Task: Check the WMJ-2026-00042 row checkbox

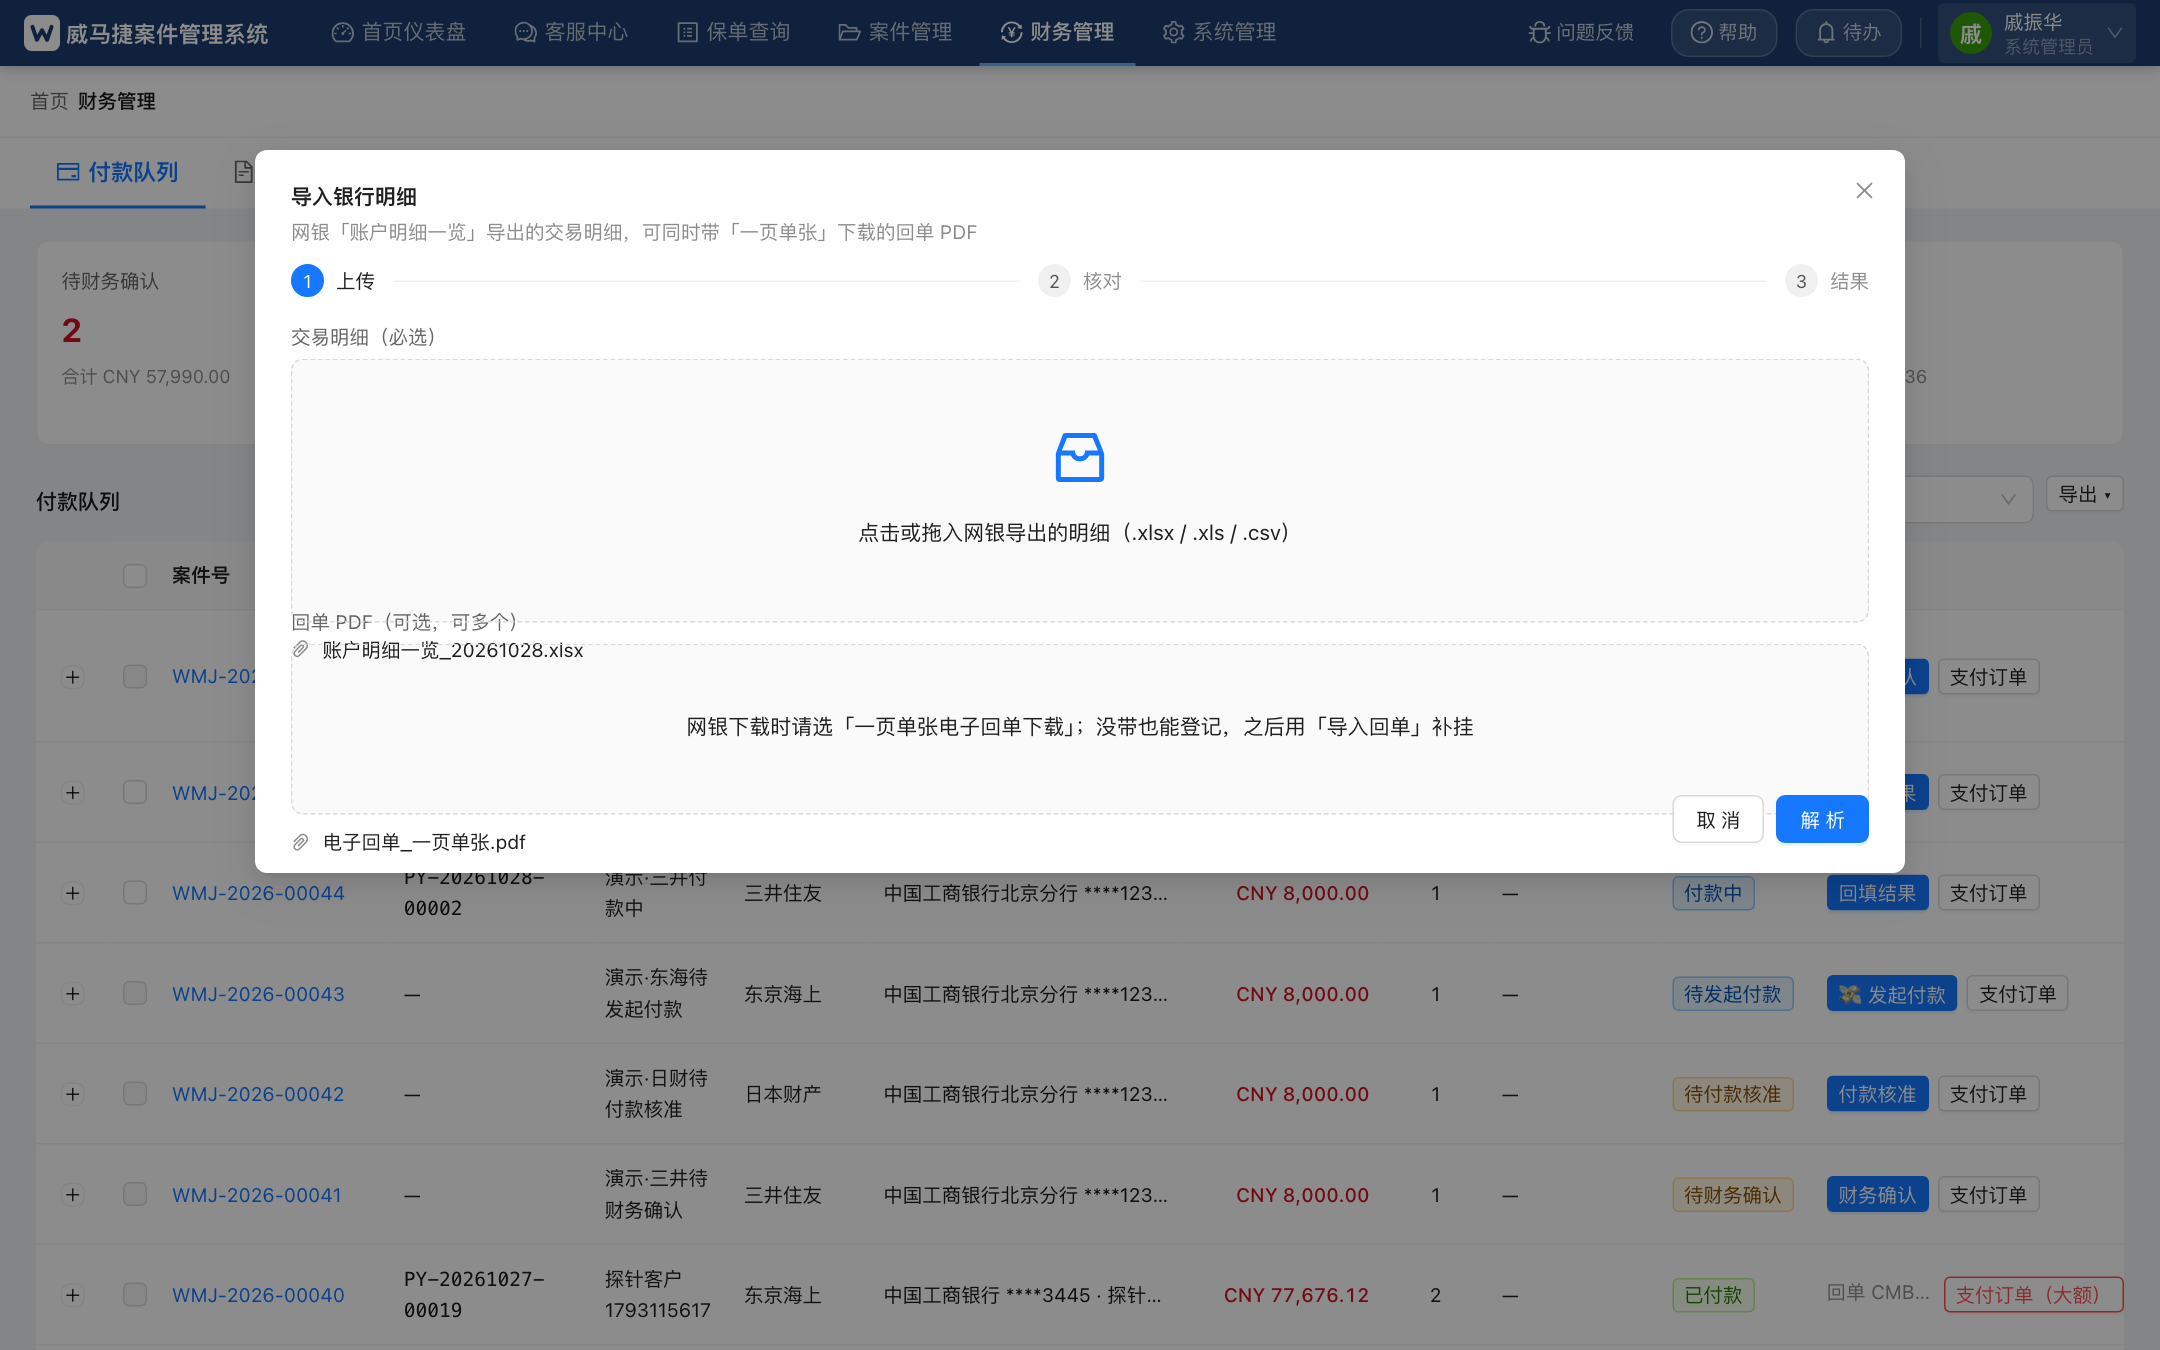Action: (135, 1094)
